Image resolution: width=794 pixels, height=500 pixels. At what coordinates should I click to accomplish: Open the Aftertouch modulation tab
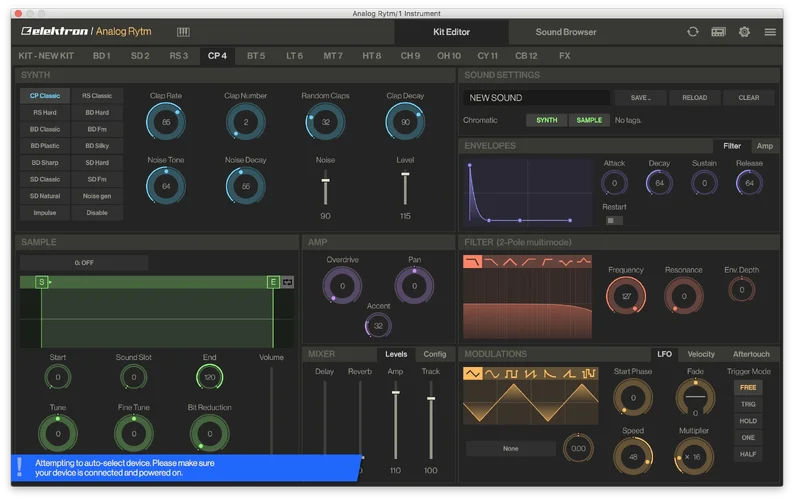(751, 354)
